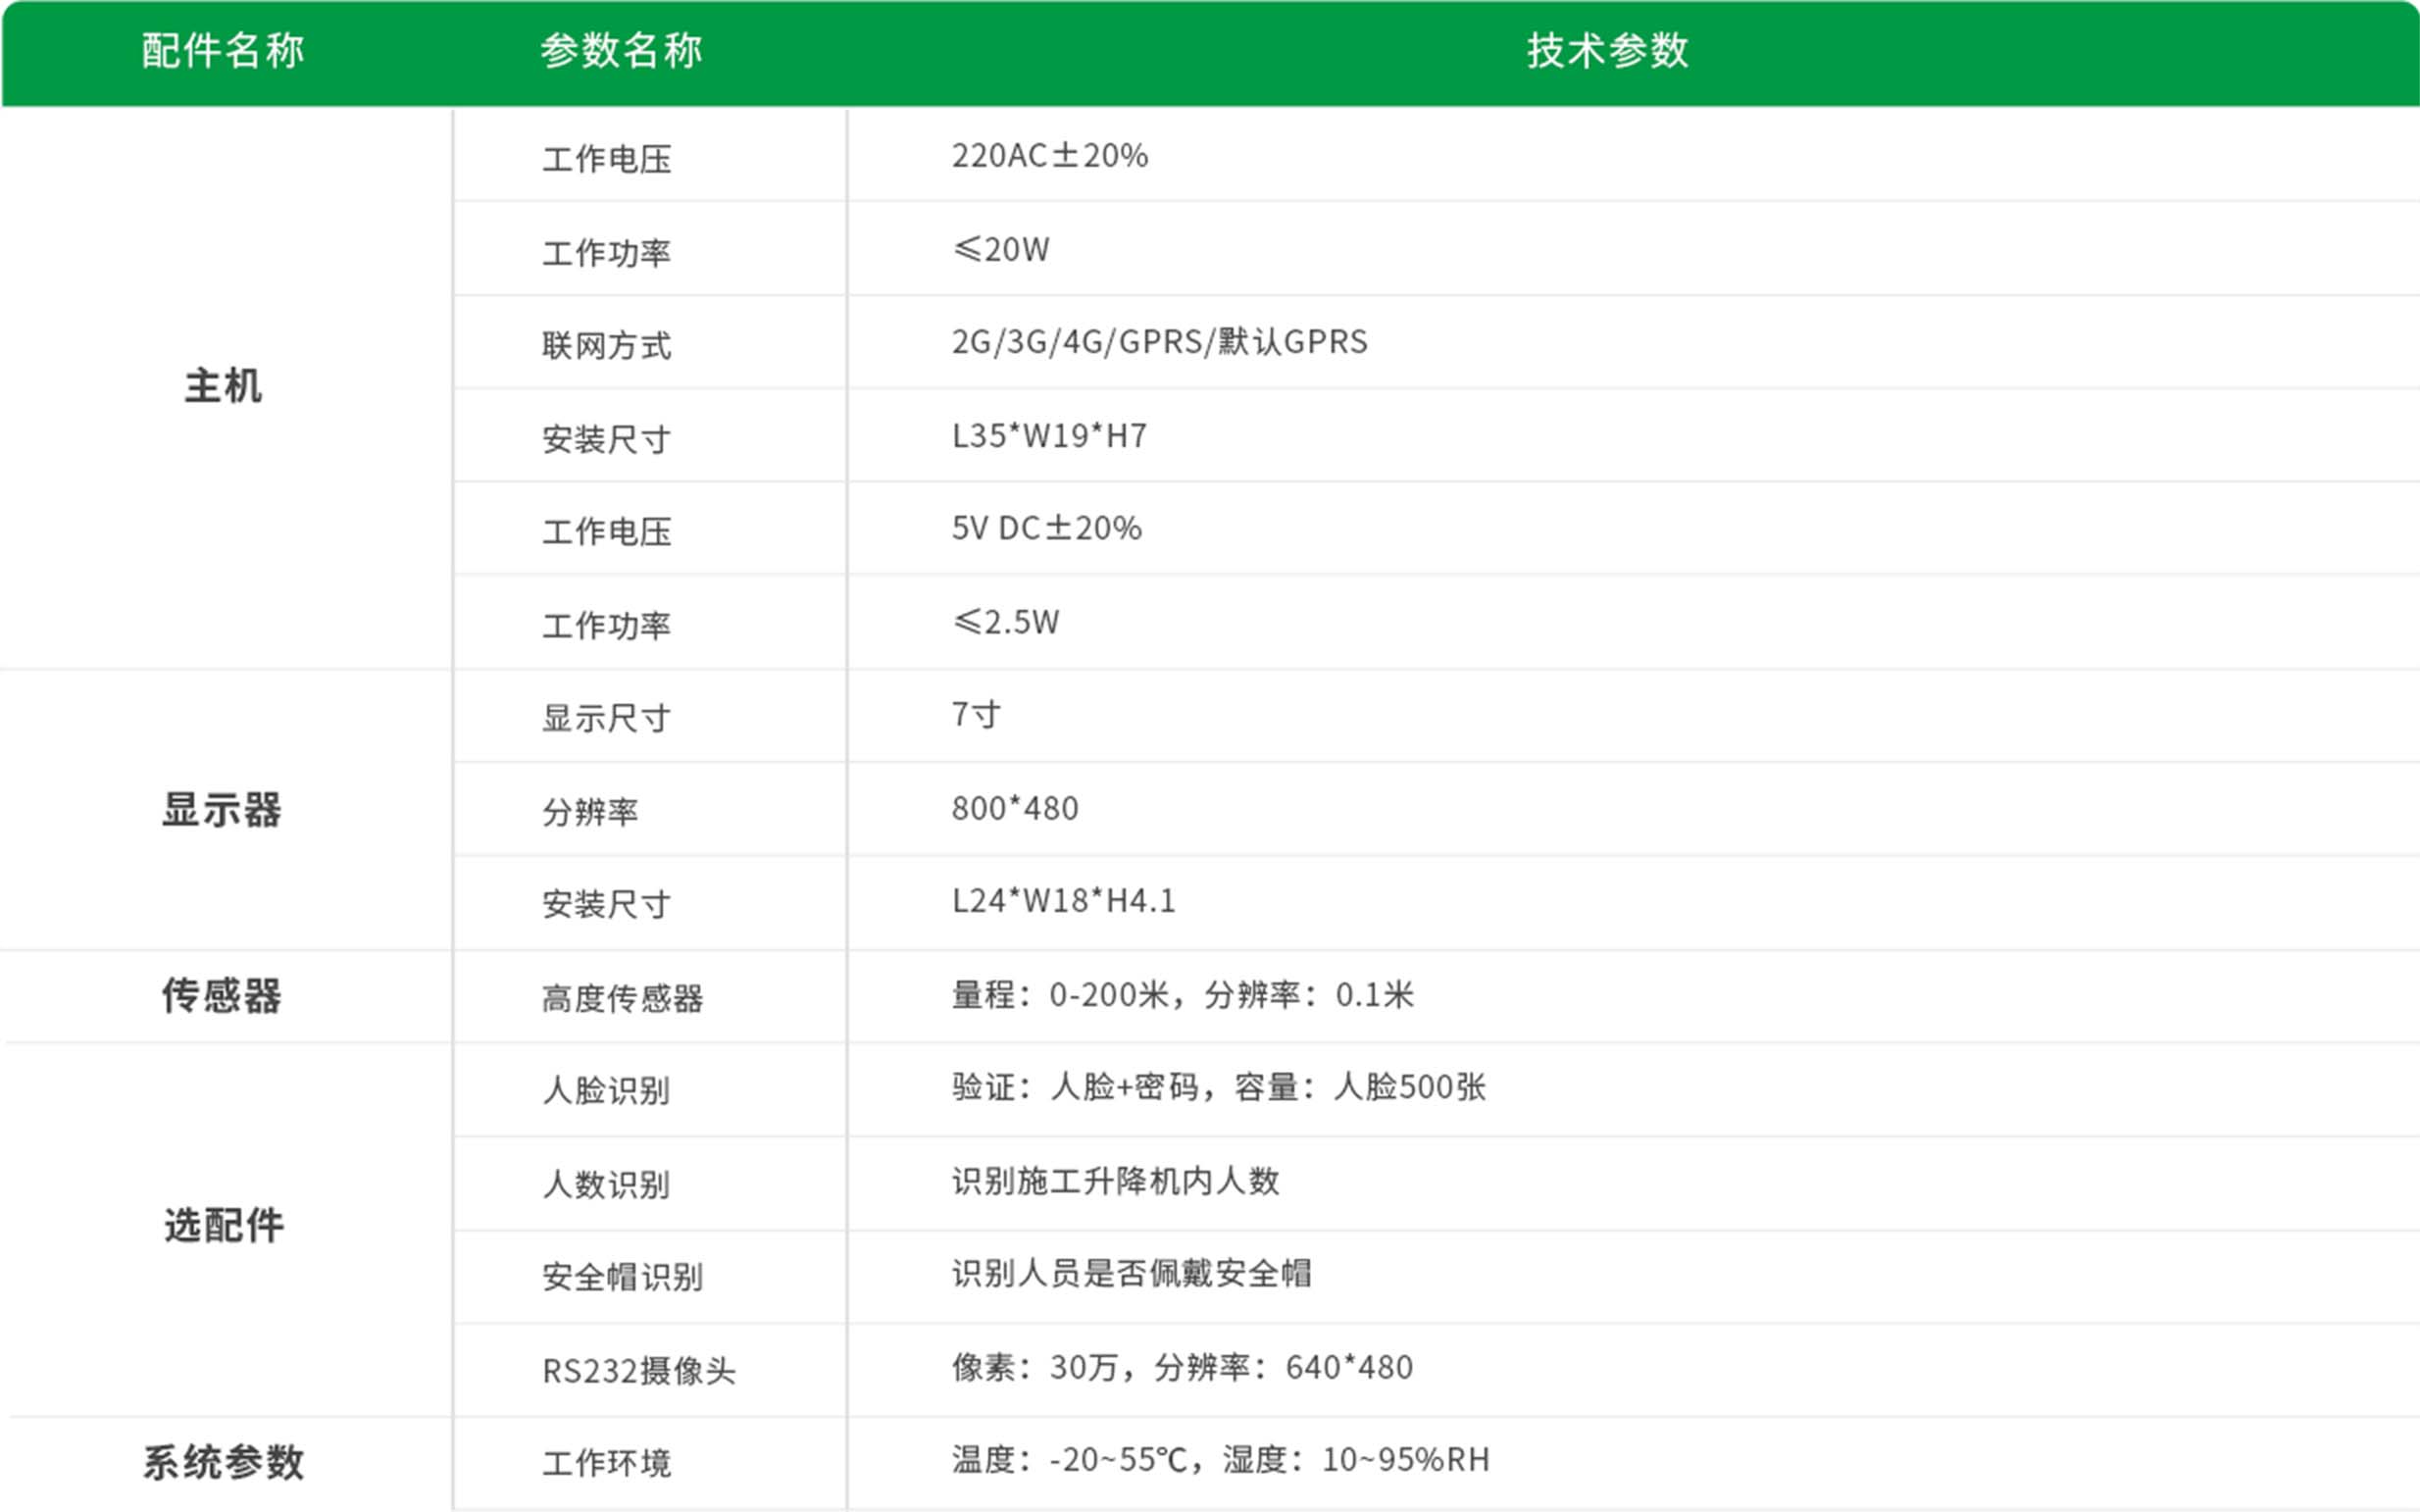Click the 5V DC±20% voltage value

(1046, 528)
